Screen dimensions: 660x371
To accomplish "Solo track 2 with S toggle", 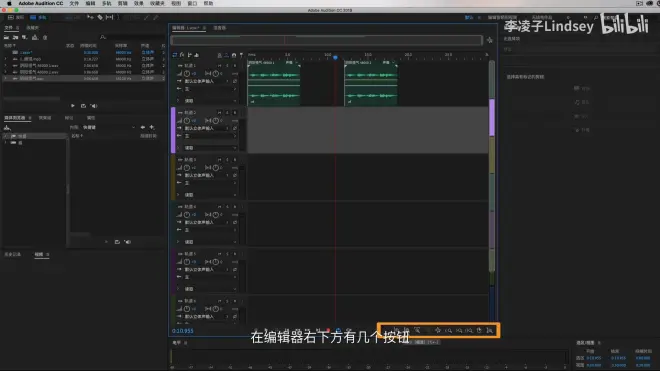I will click(227, 112).
